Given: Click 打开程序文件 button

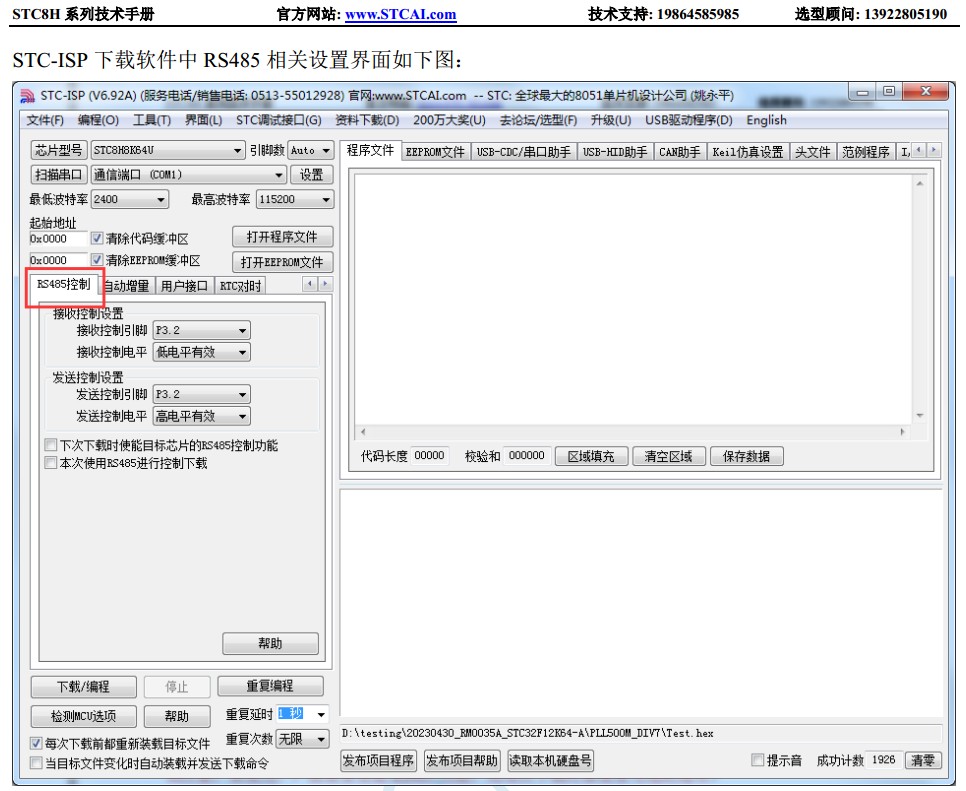Looking at the screenshot, I should coord(282,237).
